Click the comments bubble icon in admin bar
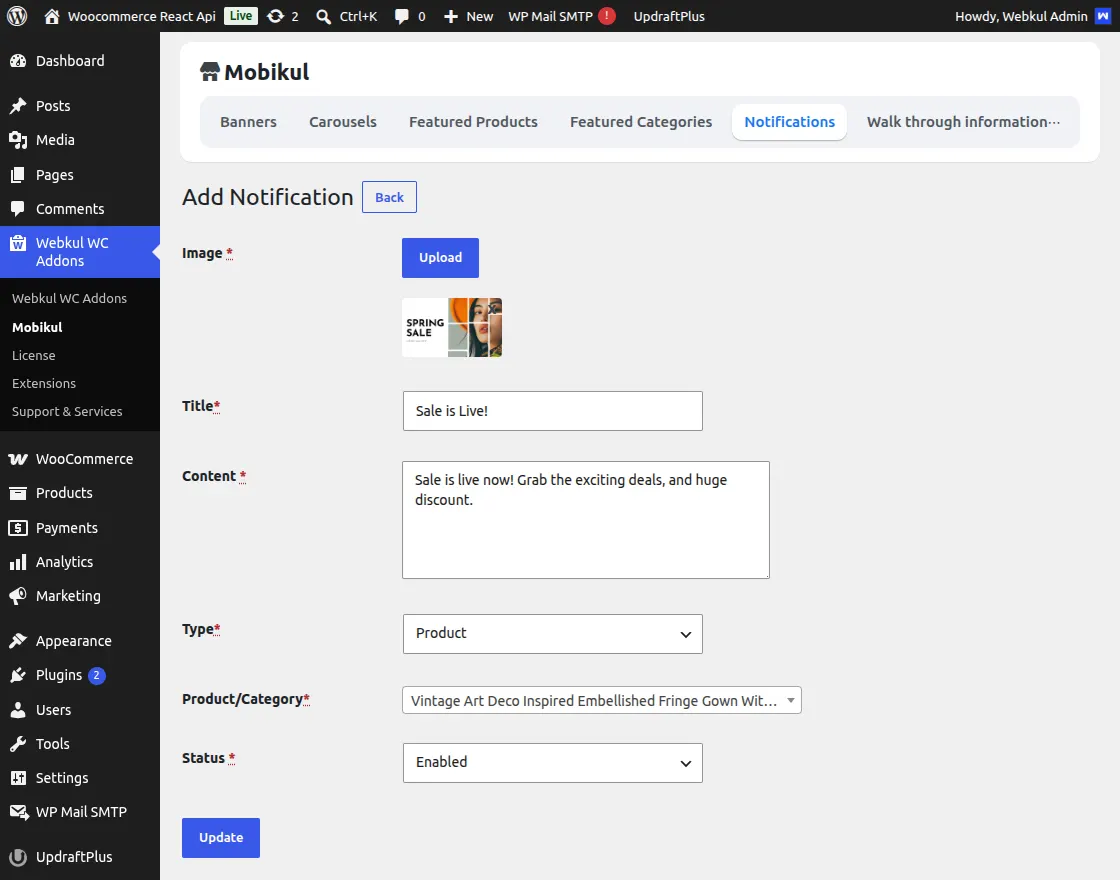 pyautogui.click(x=402, y=16)
